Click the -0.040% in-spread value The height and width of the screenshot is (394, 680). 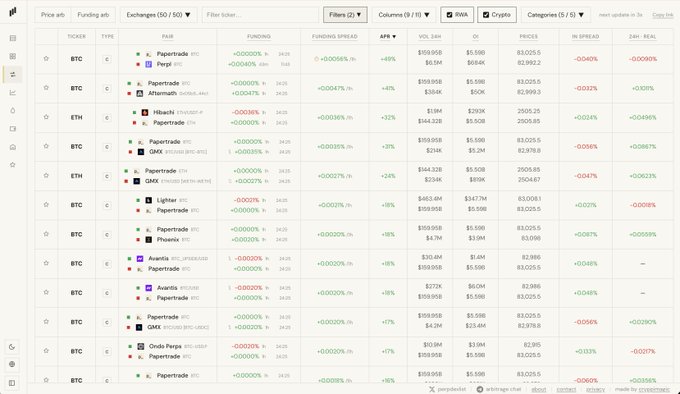click(x=585, y=59)
